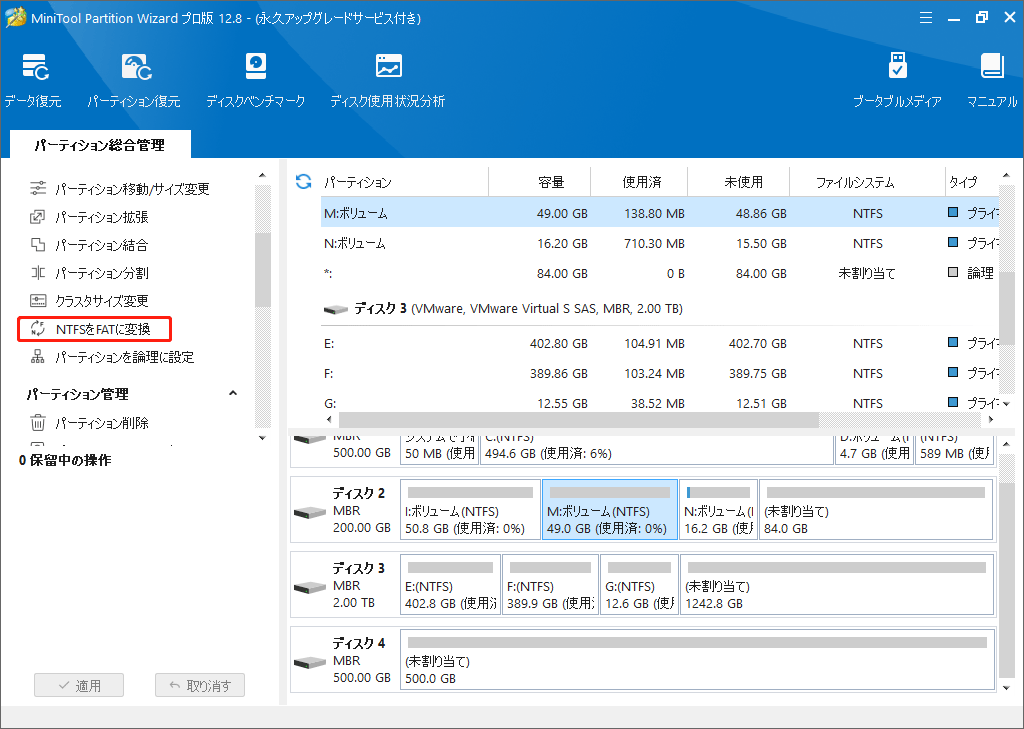Viewport: 1024px width, 729px height.
Task: Select 84.0 GB unallocated block on disk 2
Action: click(876, 510)
